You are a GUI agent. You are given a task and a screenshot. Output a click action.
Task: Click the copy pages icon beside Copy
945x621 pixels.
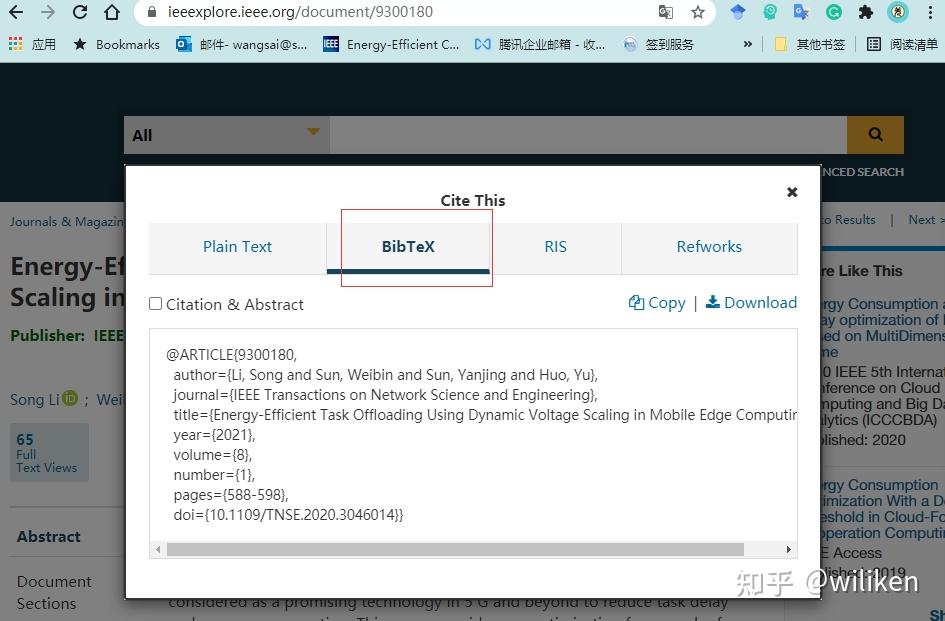click(636, 302)
